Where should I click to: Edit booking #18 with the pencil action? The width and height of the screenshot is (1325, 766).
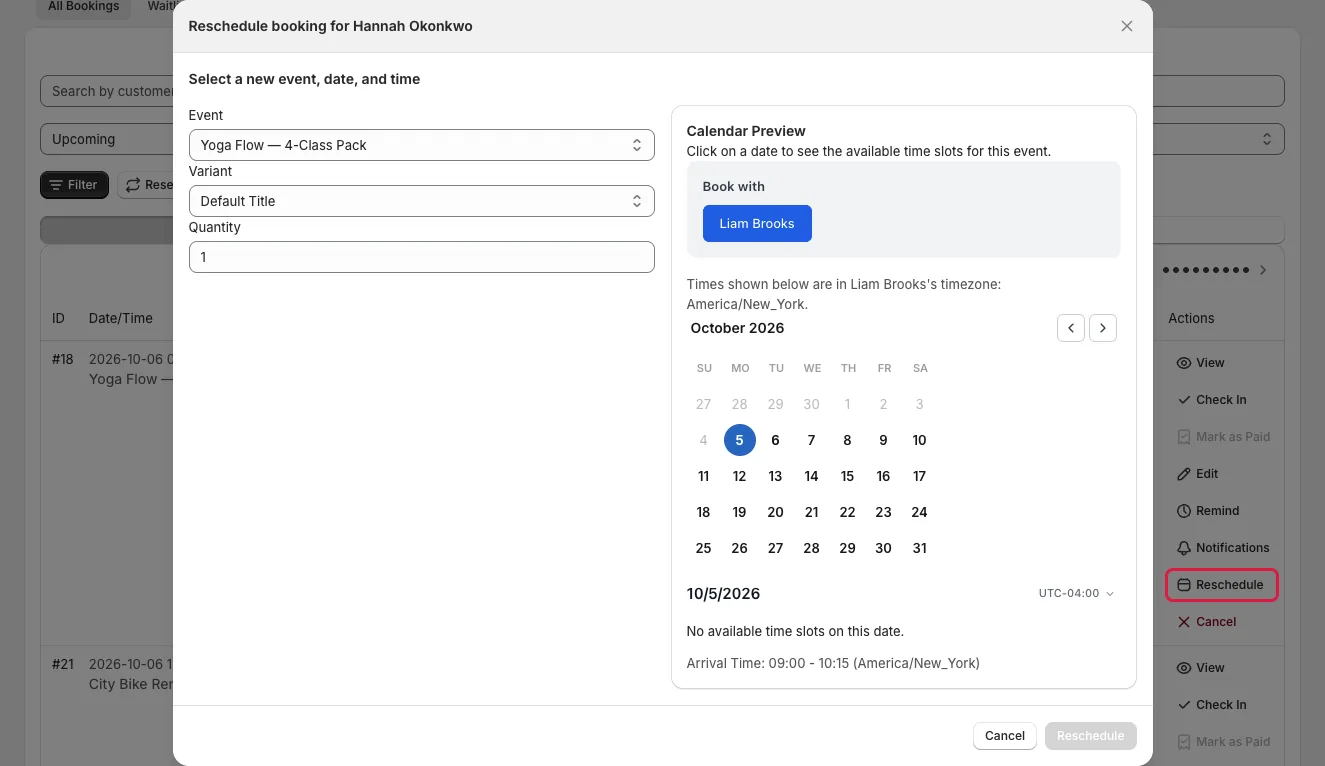(x=1198, y=474)
